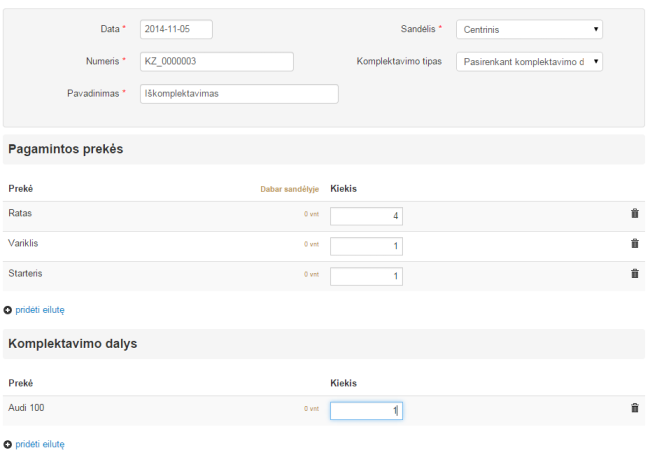Remove the Variklis row using trash icon
Viewport: 650px width, 455px height.
click(634, 243)
